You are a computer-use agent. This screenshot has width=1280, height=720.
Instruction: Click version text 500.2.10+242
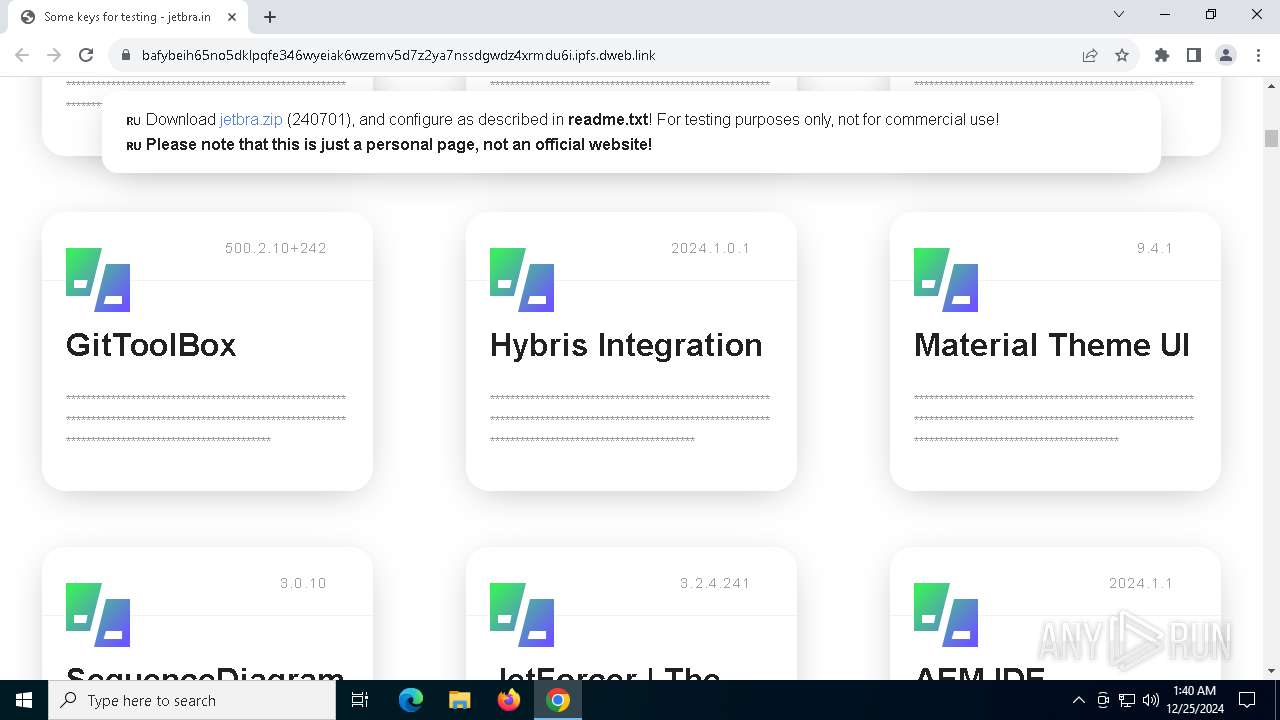click(276, 248)
